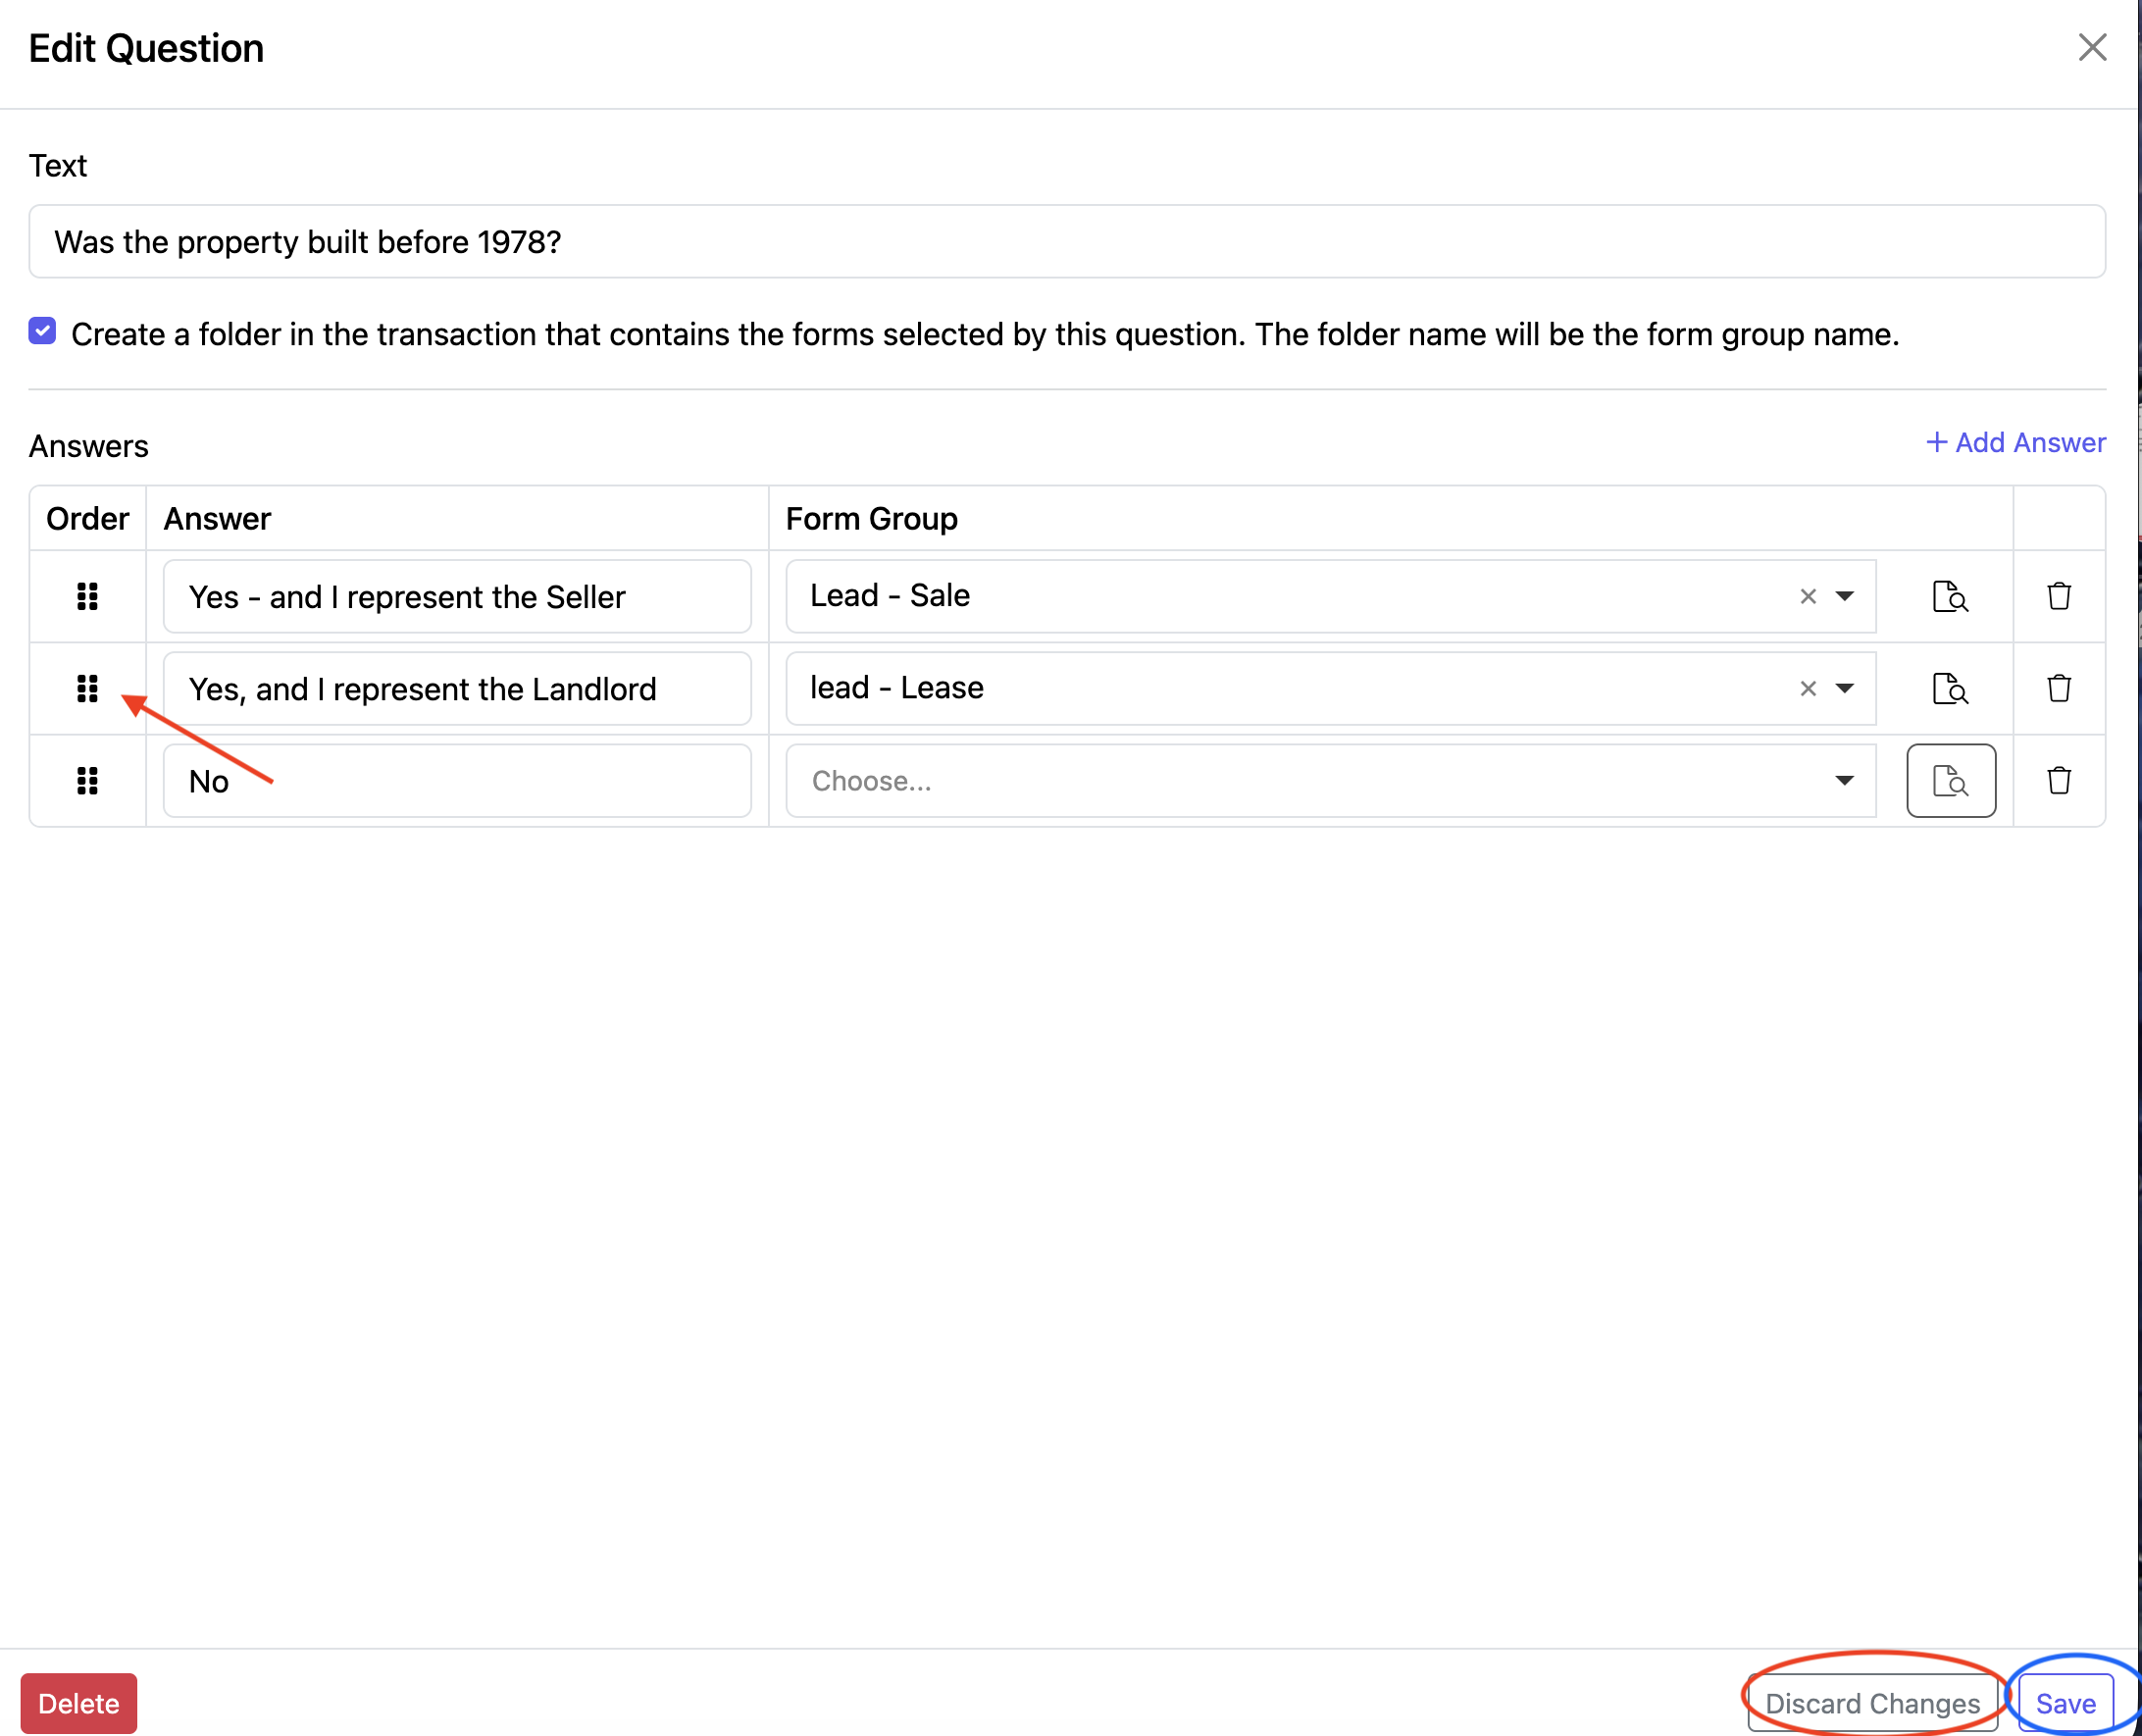Preview forms for lead - Lease group
Image resolution: width=2142 pixels, height=1736 pixels.
(x=1950, y=689)
